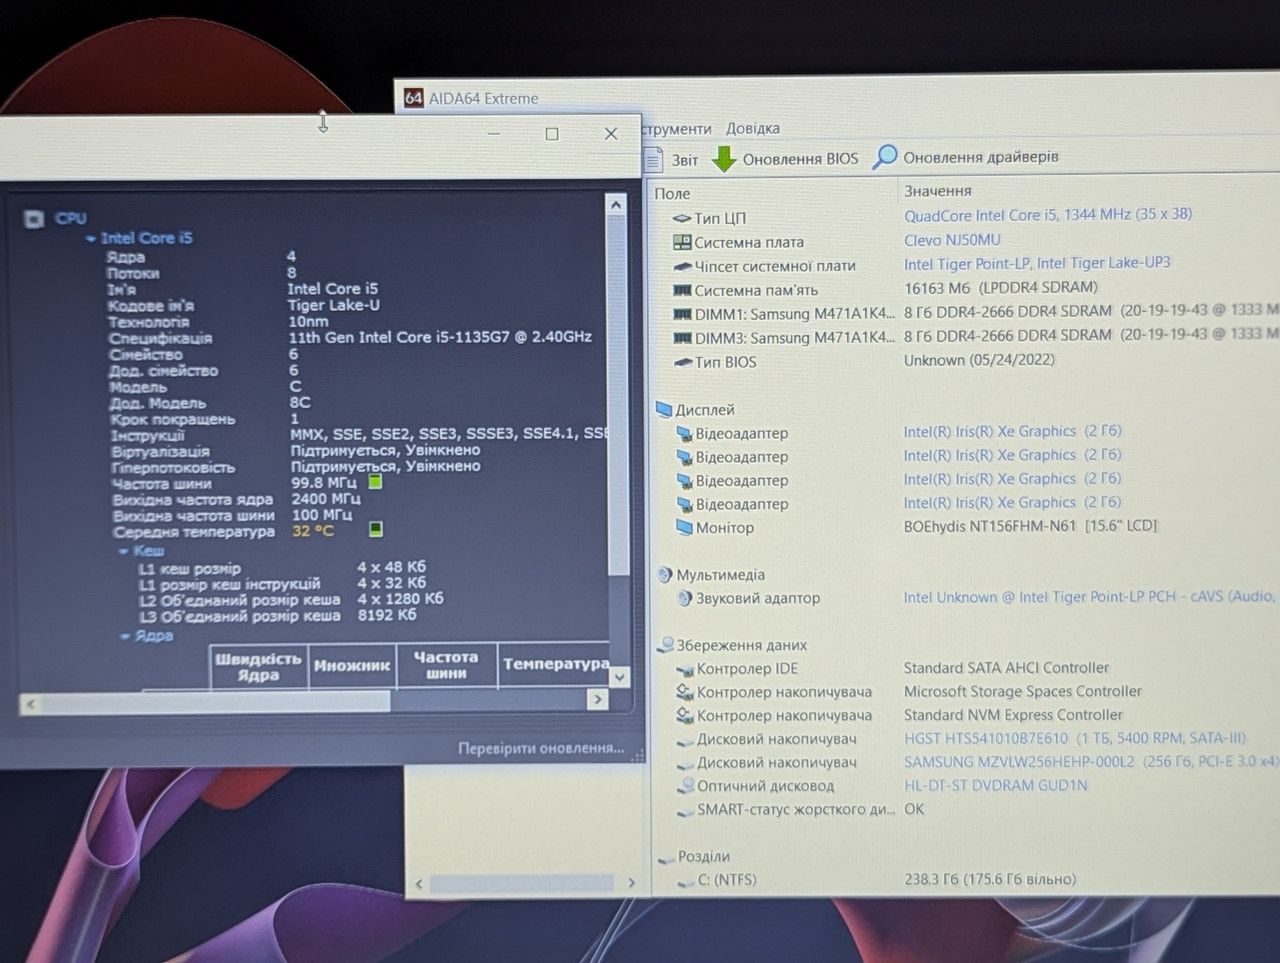Open the QuadCore Intel Core i5 link
This screenshot has width=1280, height=963.
1048,214
